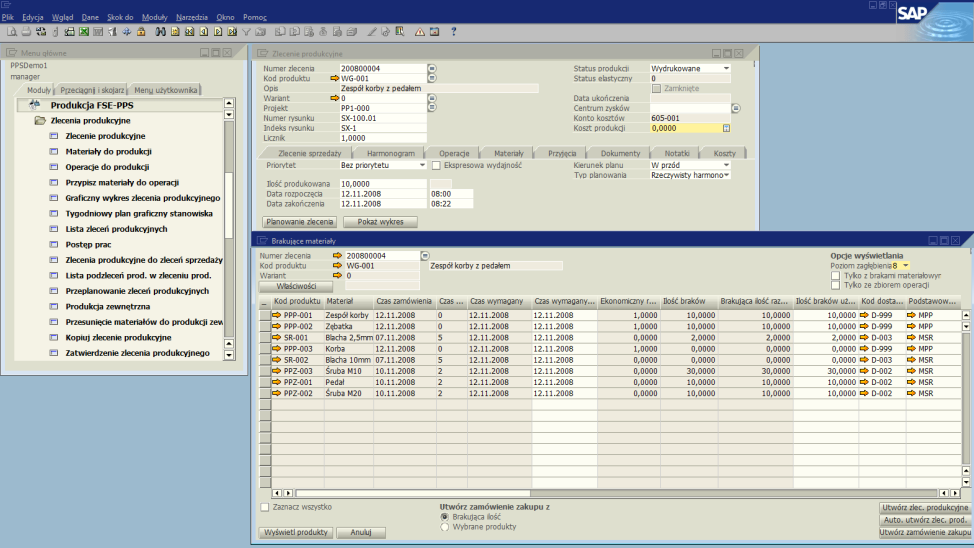
Task: Click the four-arrows launch icon in the toolbar
Action: click(127, 32)
